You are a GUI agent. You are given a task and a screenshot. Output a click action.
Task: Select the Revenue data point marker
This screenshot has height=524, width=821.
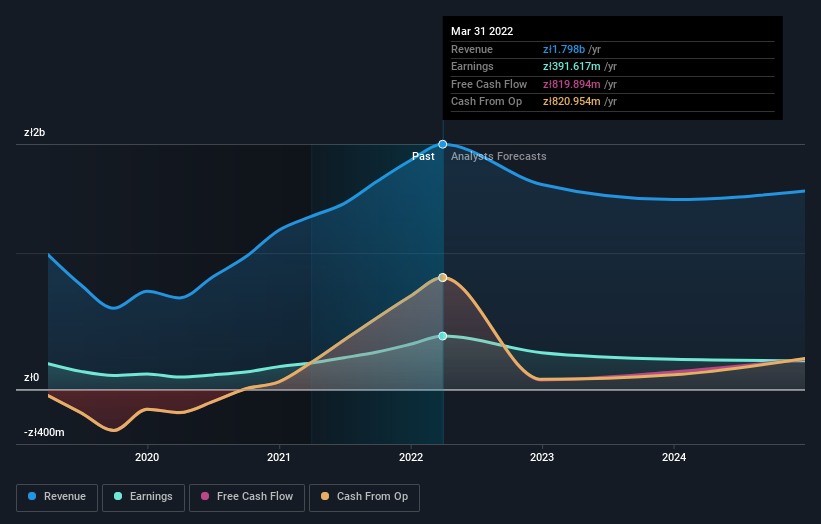(443, 144)
